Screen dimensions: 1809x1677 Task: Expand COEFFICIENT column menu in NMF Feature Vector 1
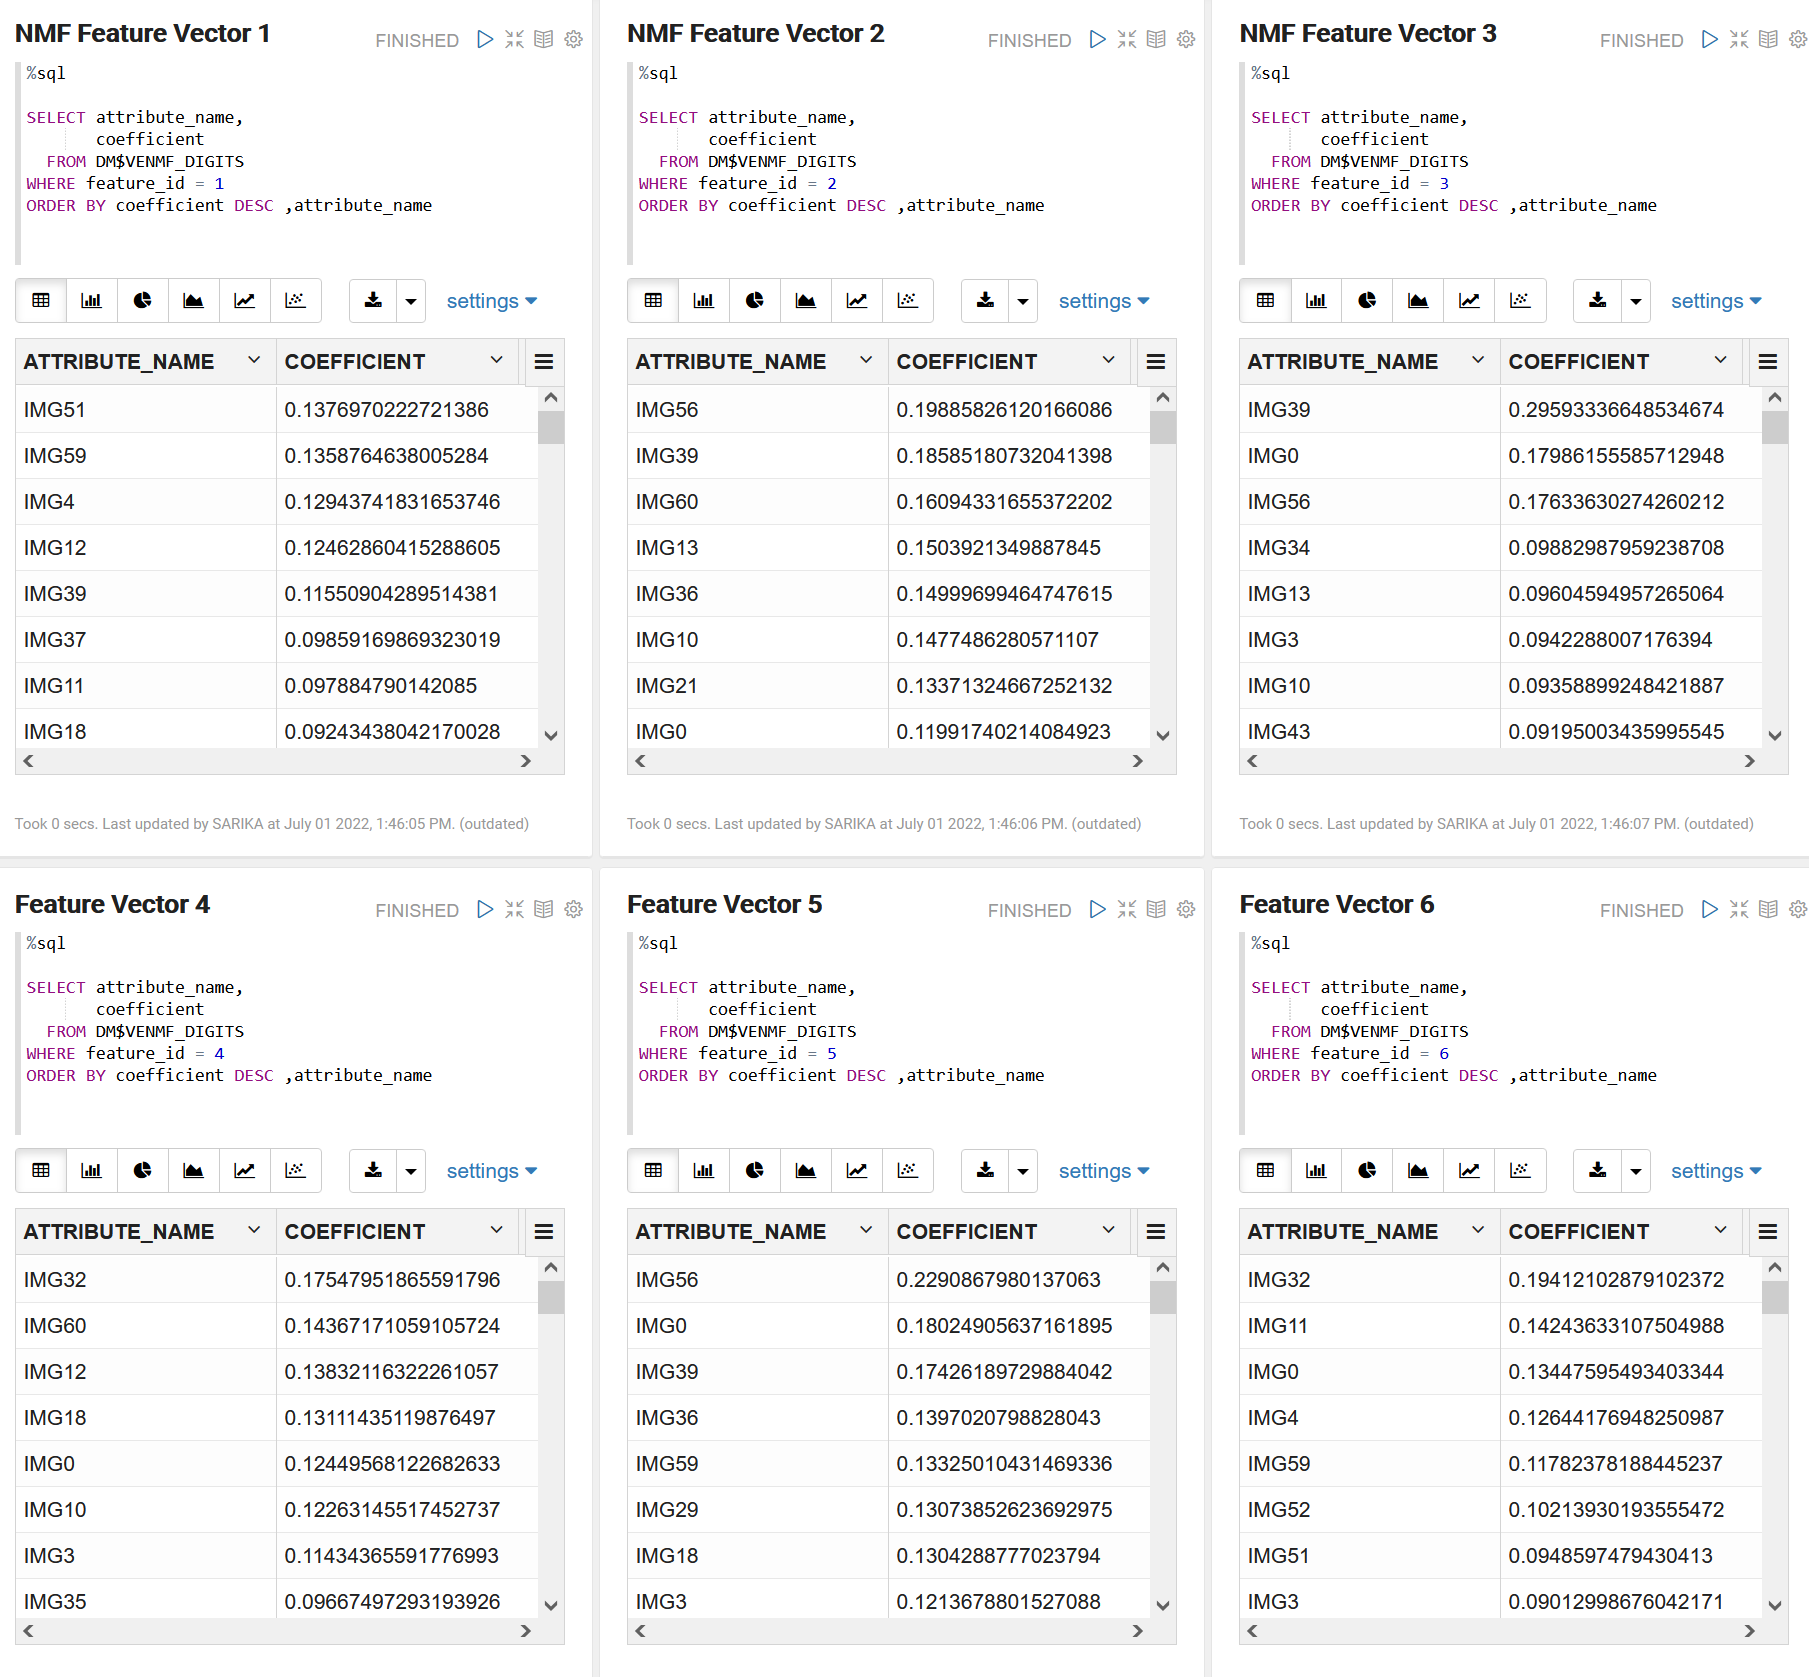click(x=497, y=360)
